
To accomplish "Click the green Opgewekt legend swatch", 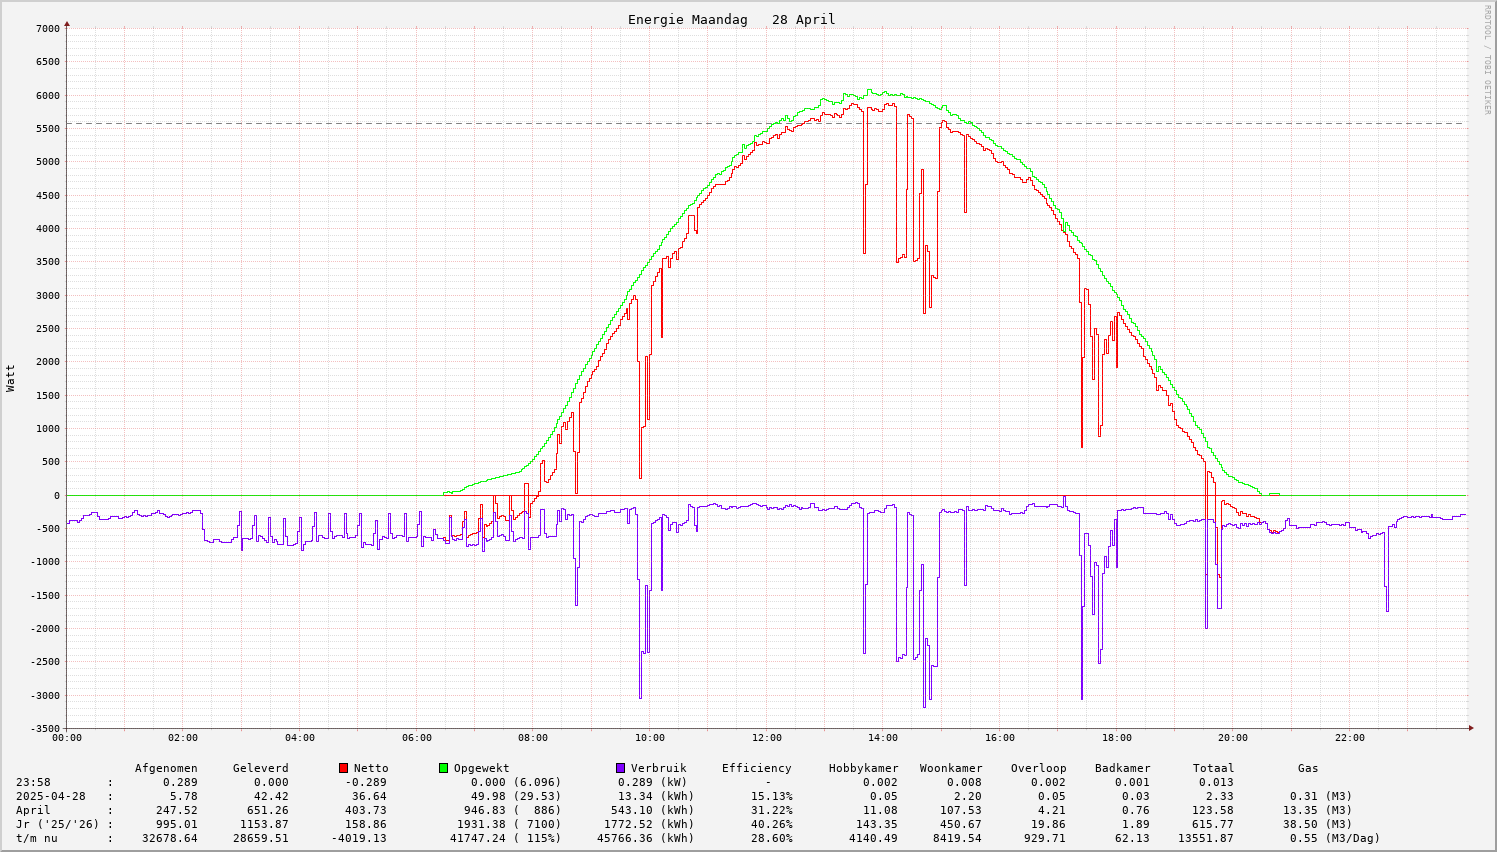I will [443, 768].
